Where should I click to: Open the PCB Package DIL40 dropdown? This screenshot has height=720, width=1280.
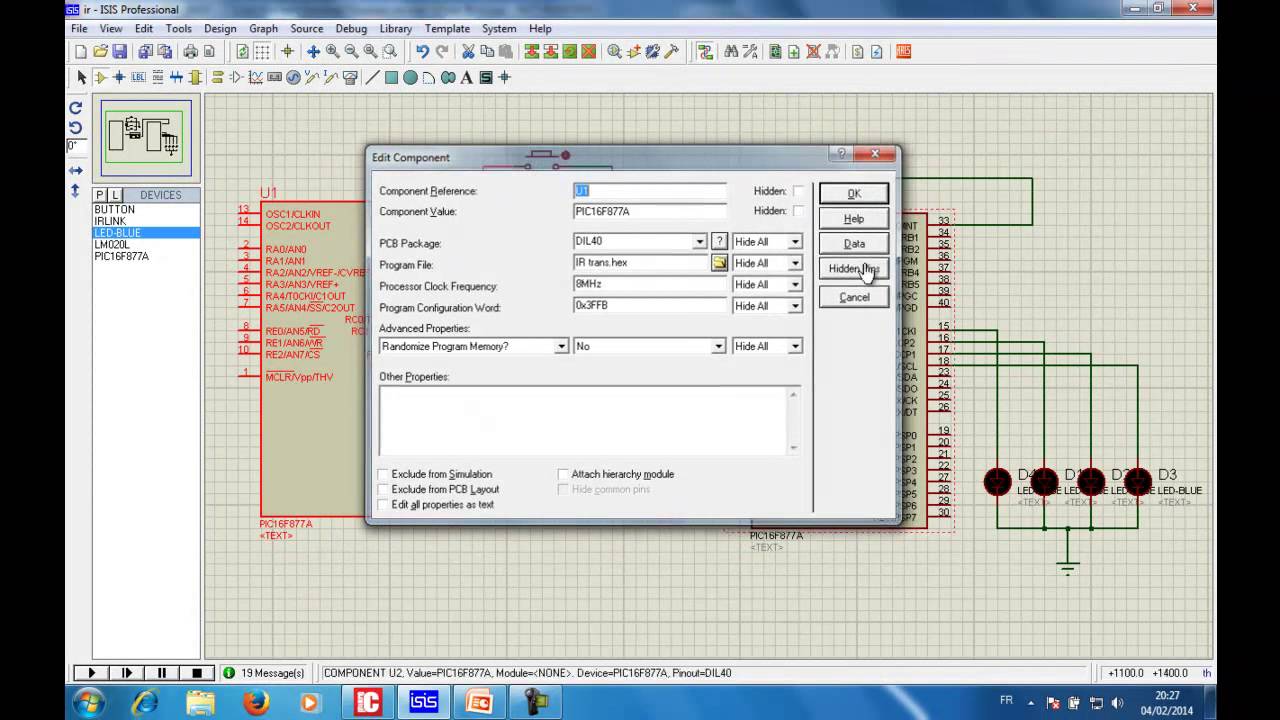(700, 242)
